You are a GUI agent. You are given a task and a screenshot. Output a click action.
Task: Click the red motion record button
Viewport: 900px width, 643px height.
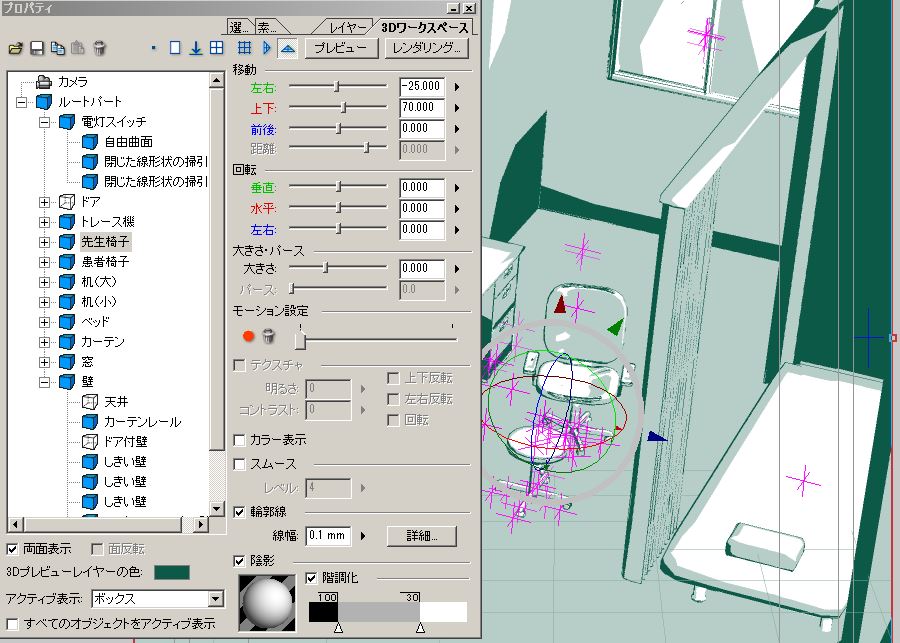coord(249,337)
